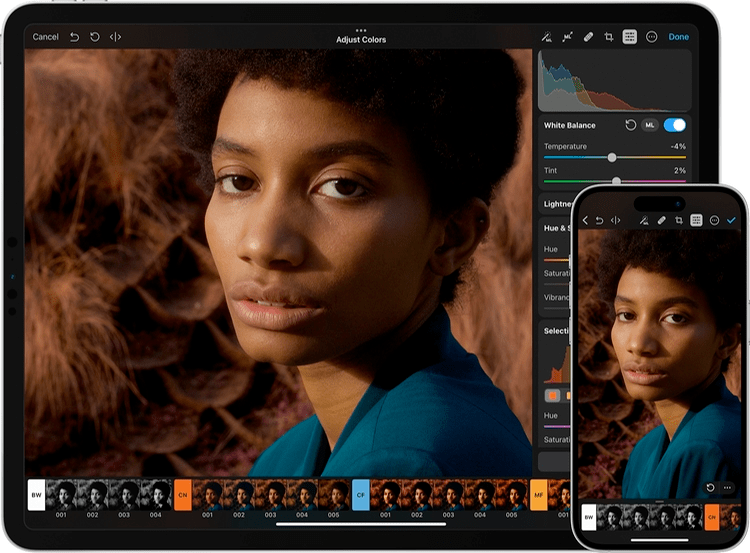Viewport: 750px width, 553px height.
Task: Apply ML auto White Balance
Action: 650,125
